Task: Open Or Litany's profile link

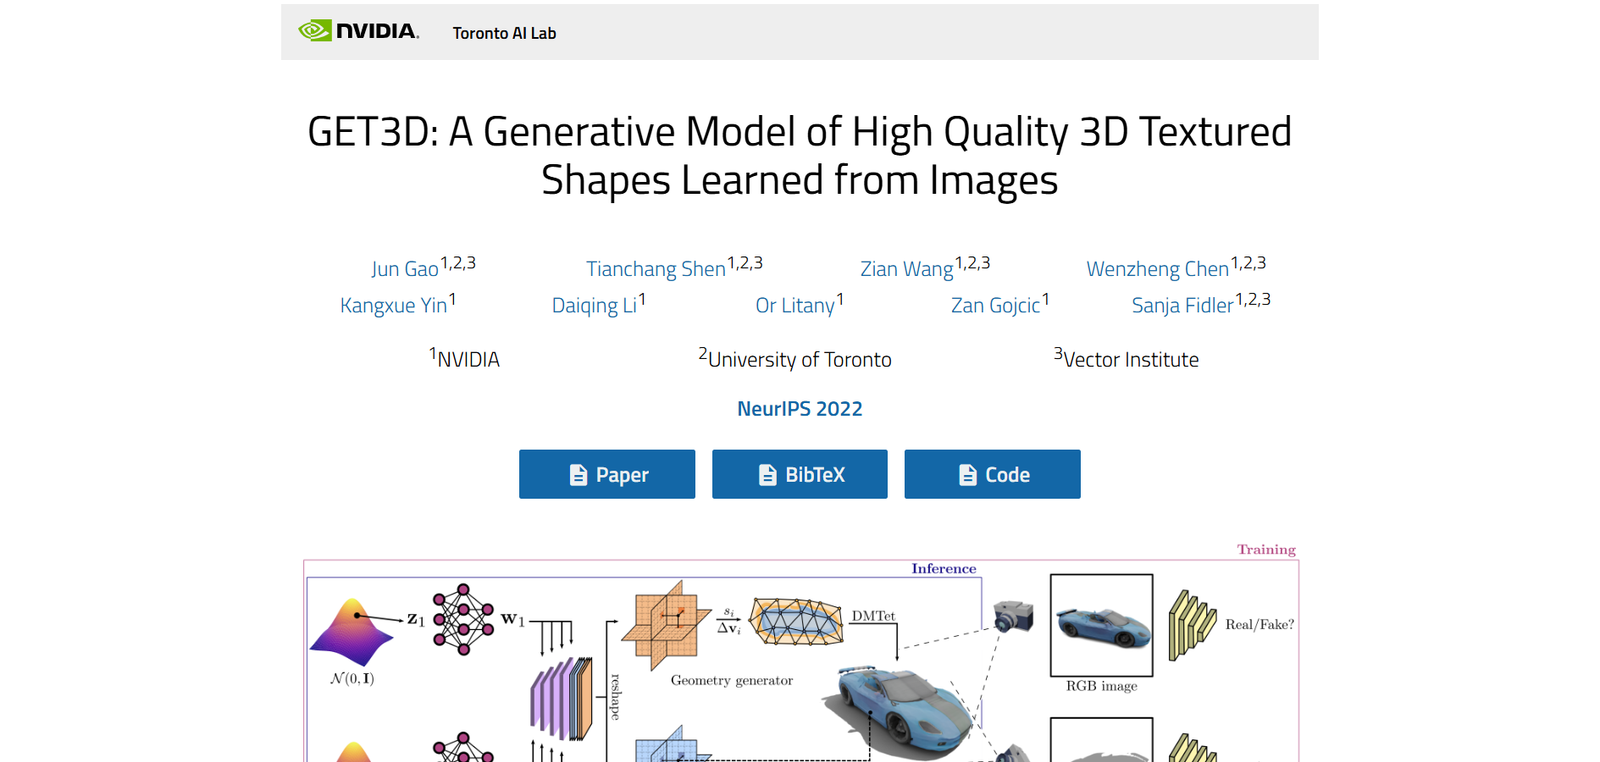Action: click(x=795, y=306)
